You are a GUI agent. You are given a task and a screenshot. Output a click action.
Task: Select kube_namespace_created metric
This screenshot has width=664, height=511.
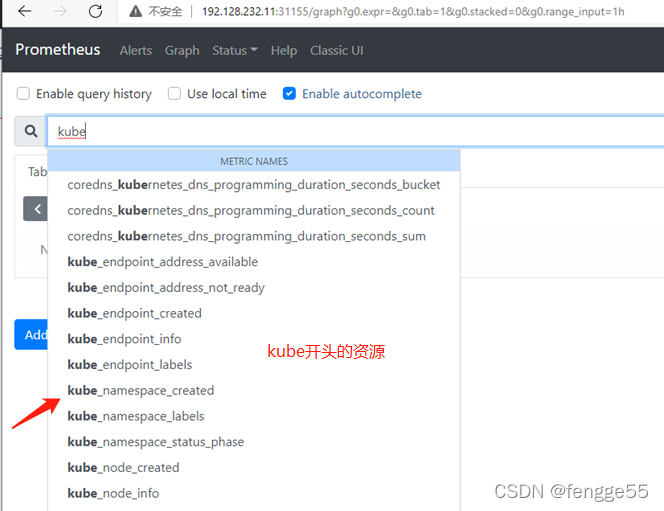click(254, 390)
